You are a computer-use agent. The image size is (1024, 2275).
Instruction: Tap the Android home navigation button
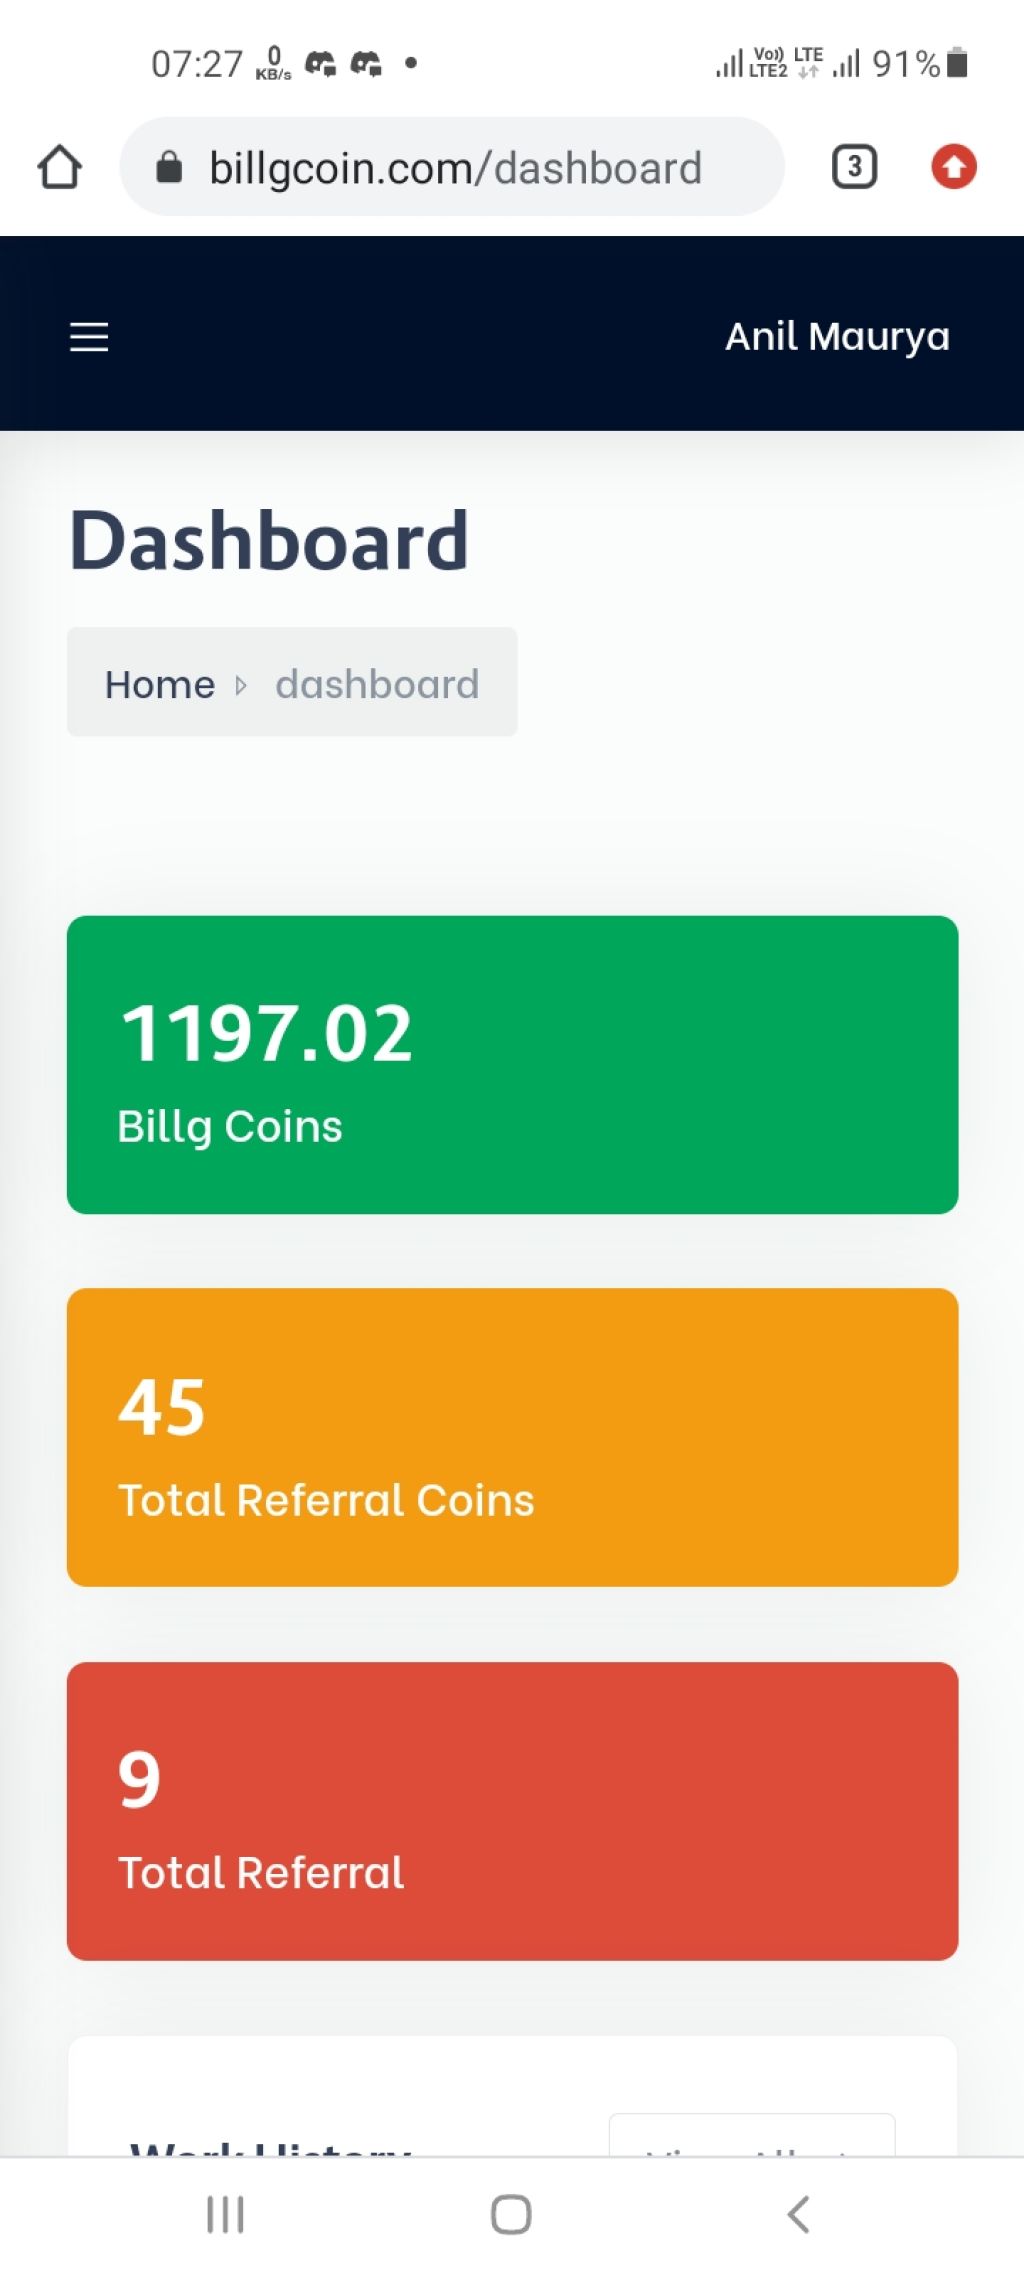pyautogui.click(x=511, y=2214)
